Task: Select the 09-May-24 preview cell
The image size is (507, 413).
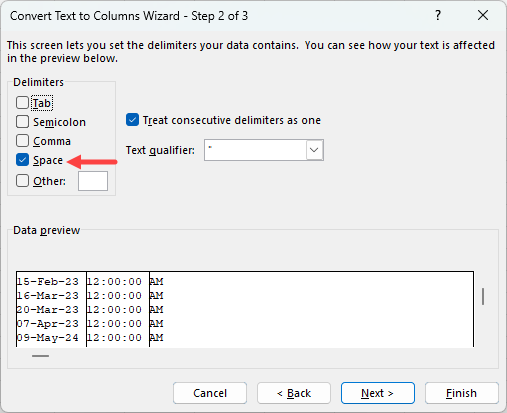Action: tap(48, 338)
